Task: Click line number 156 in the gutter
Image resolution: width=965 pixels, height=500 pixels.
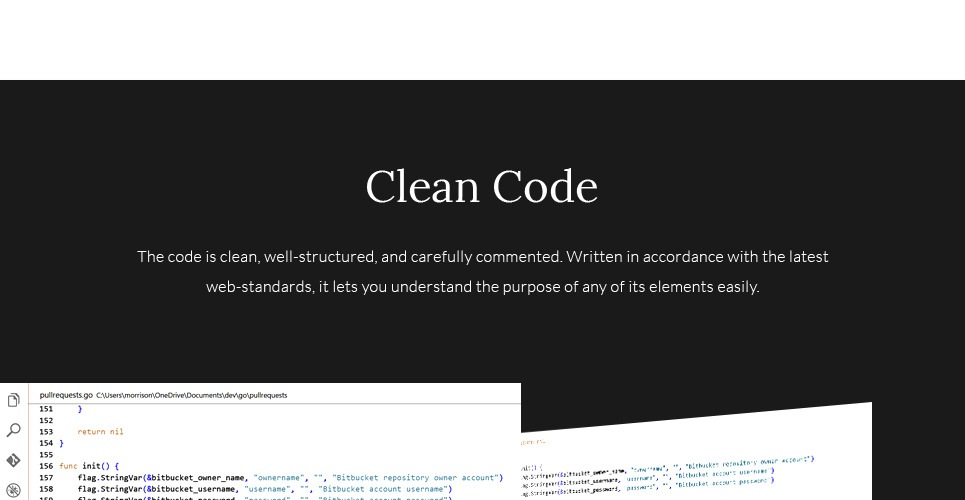Action: [46, 466]
